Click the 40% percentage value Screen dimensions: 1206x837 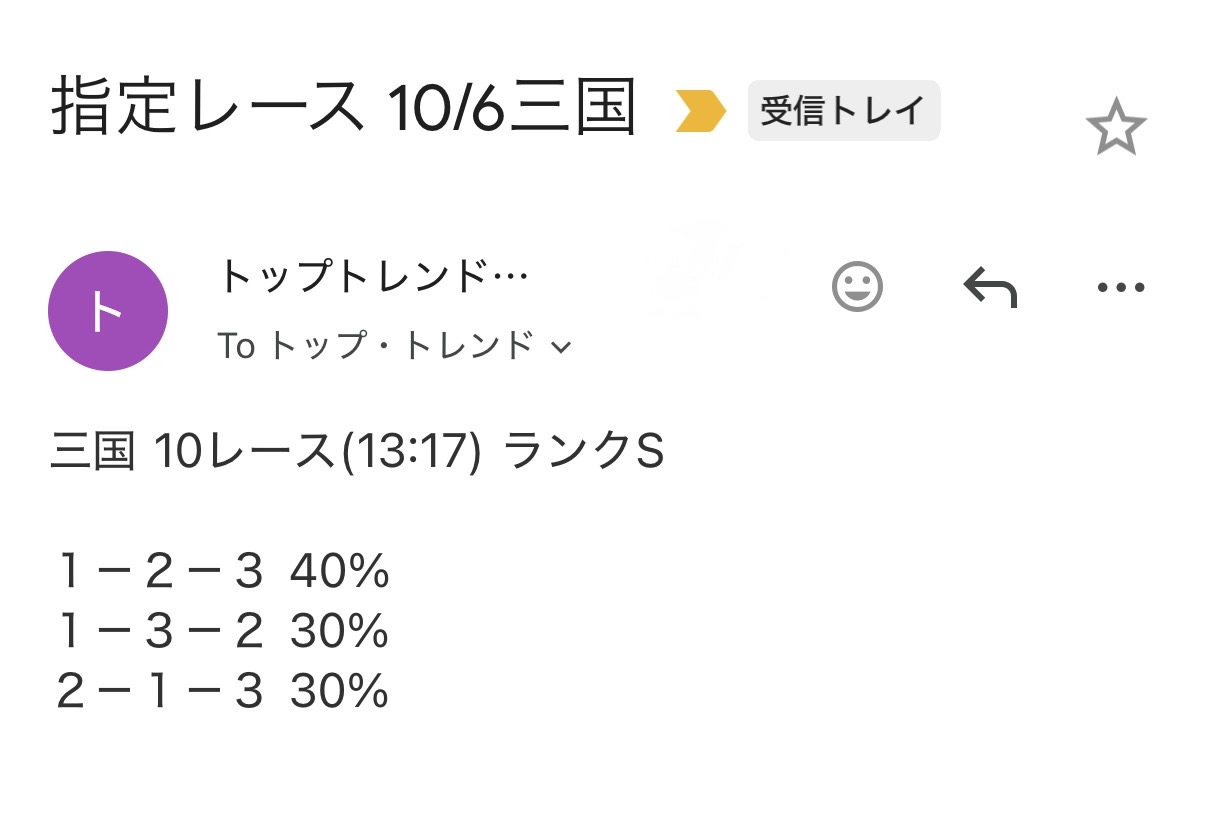tap(339, 573)
